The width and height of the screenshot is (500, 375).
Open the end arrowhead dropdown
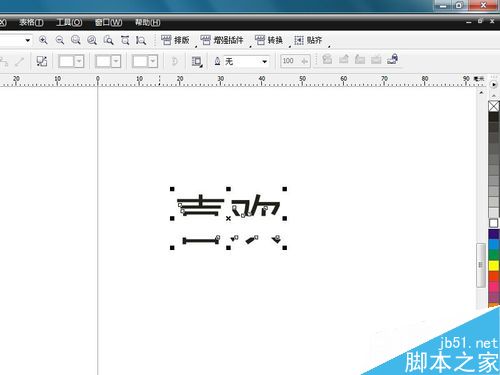tap(152, 61)
